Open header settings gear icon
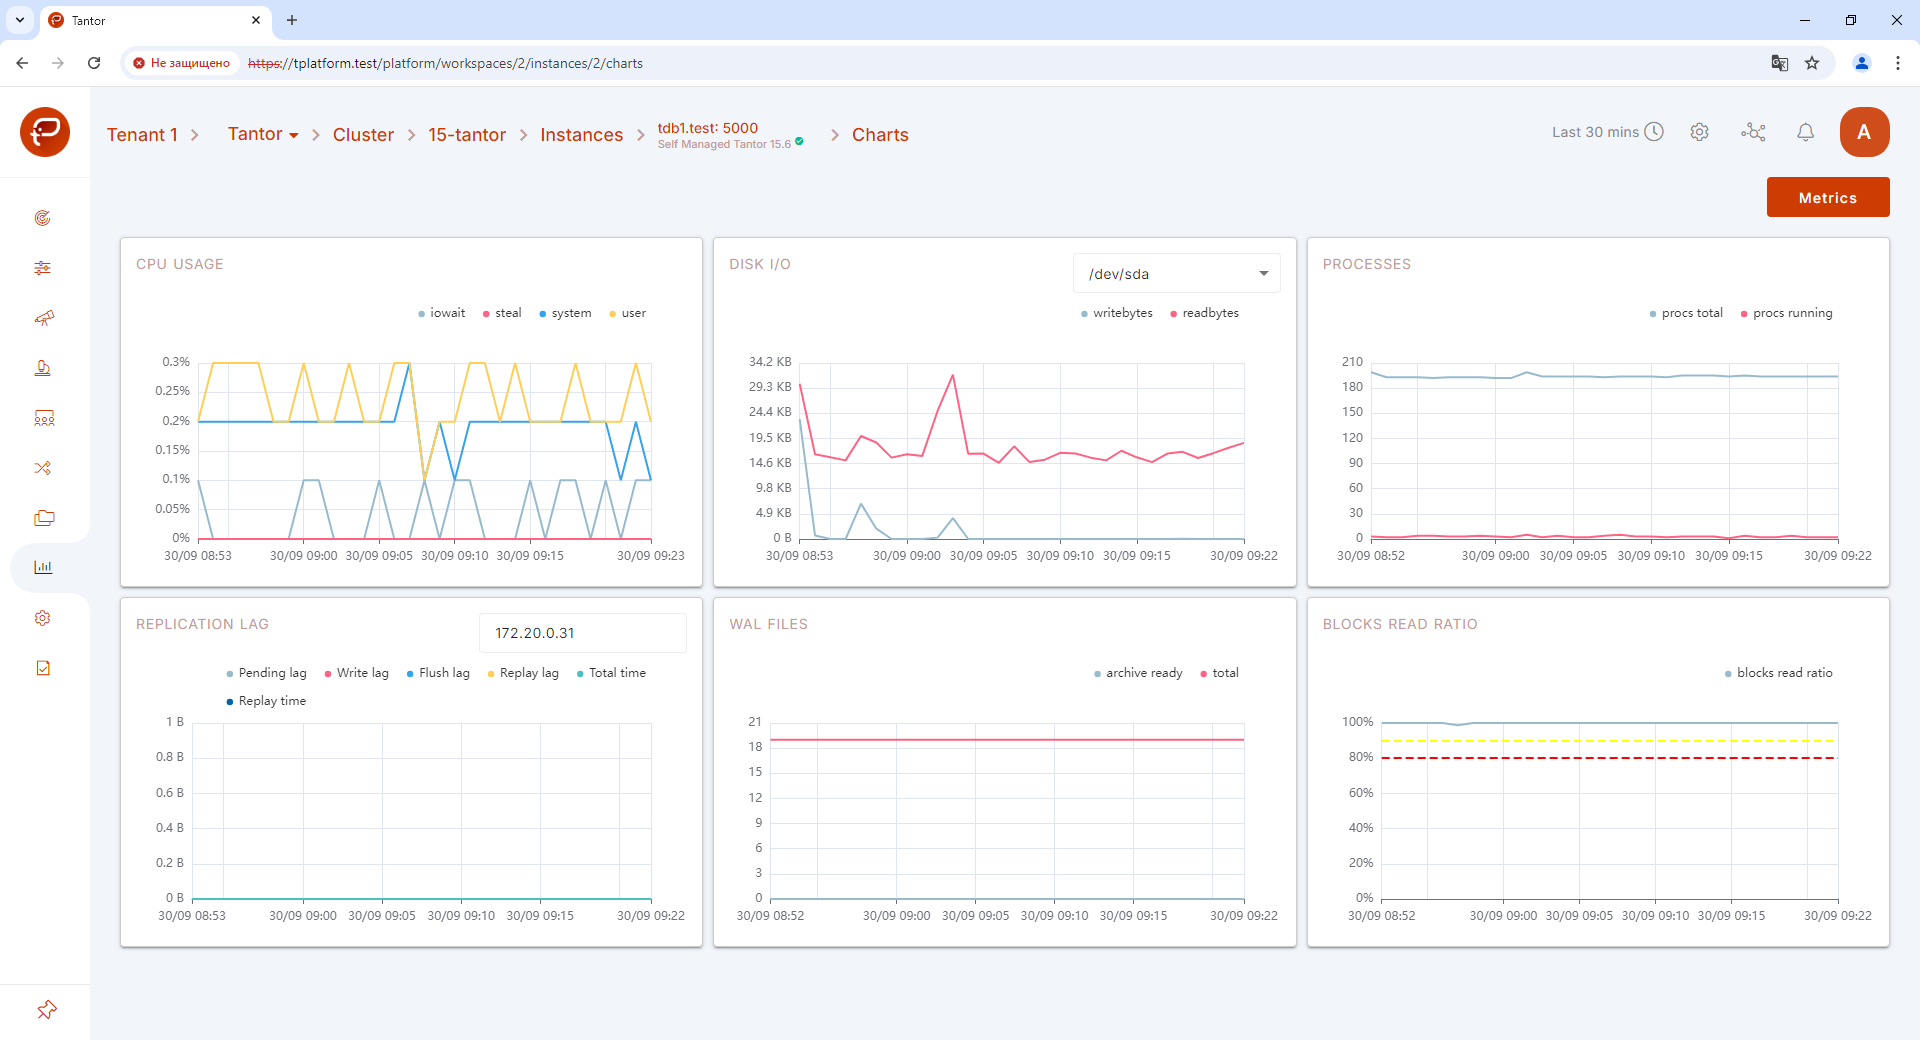Image resolution: width=1920 pixels, height=1040 pixels. (x=1700, y=132)
